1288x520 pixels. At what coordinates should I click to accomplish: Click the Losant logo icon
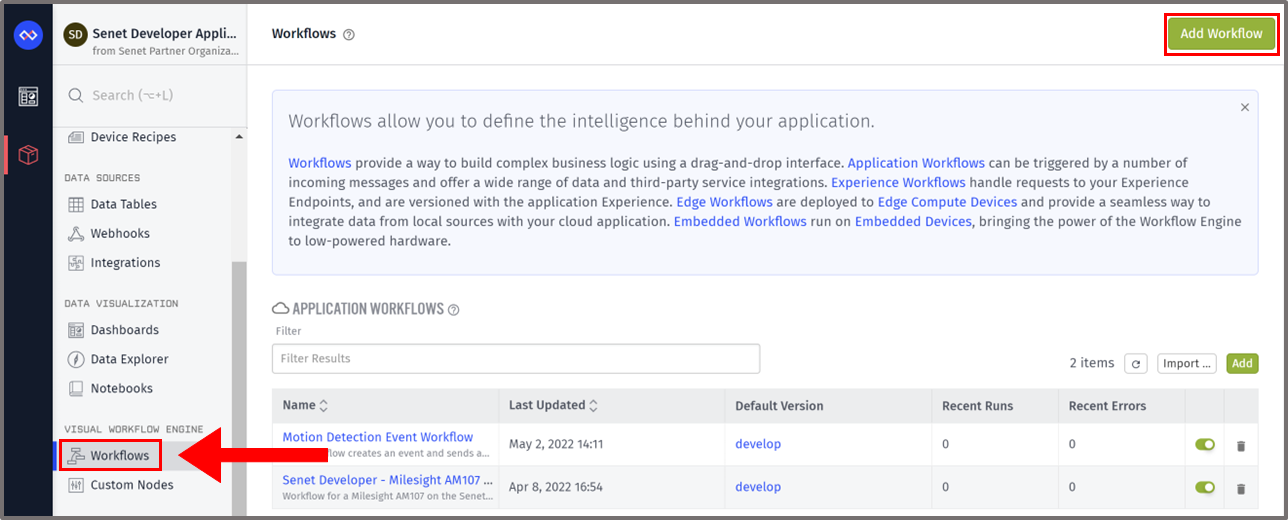point(28,36)
